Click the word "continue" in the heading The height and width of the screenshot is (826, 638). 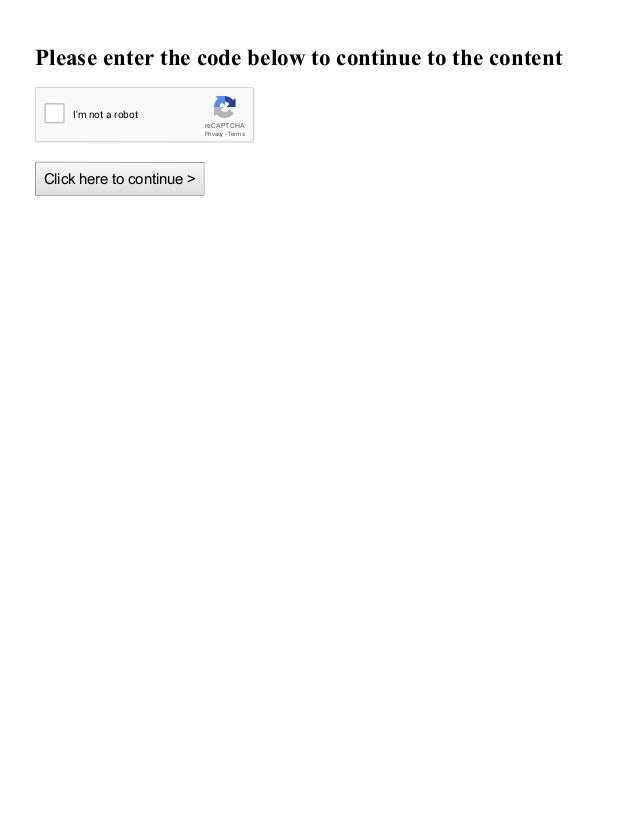point(378,58)
